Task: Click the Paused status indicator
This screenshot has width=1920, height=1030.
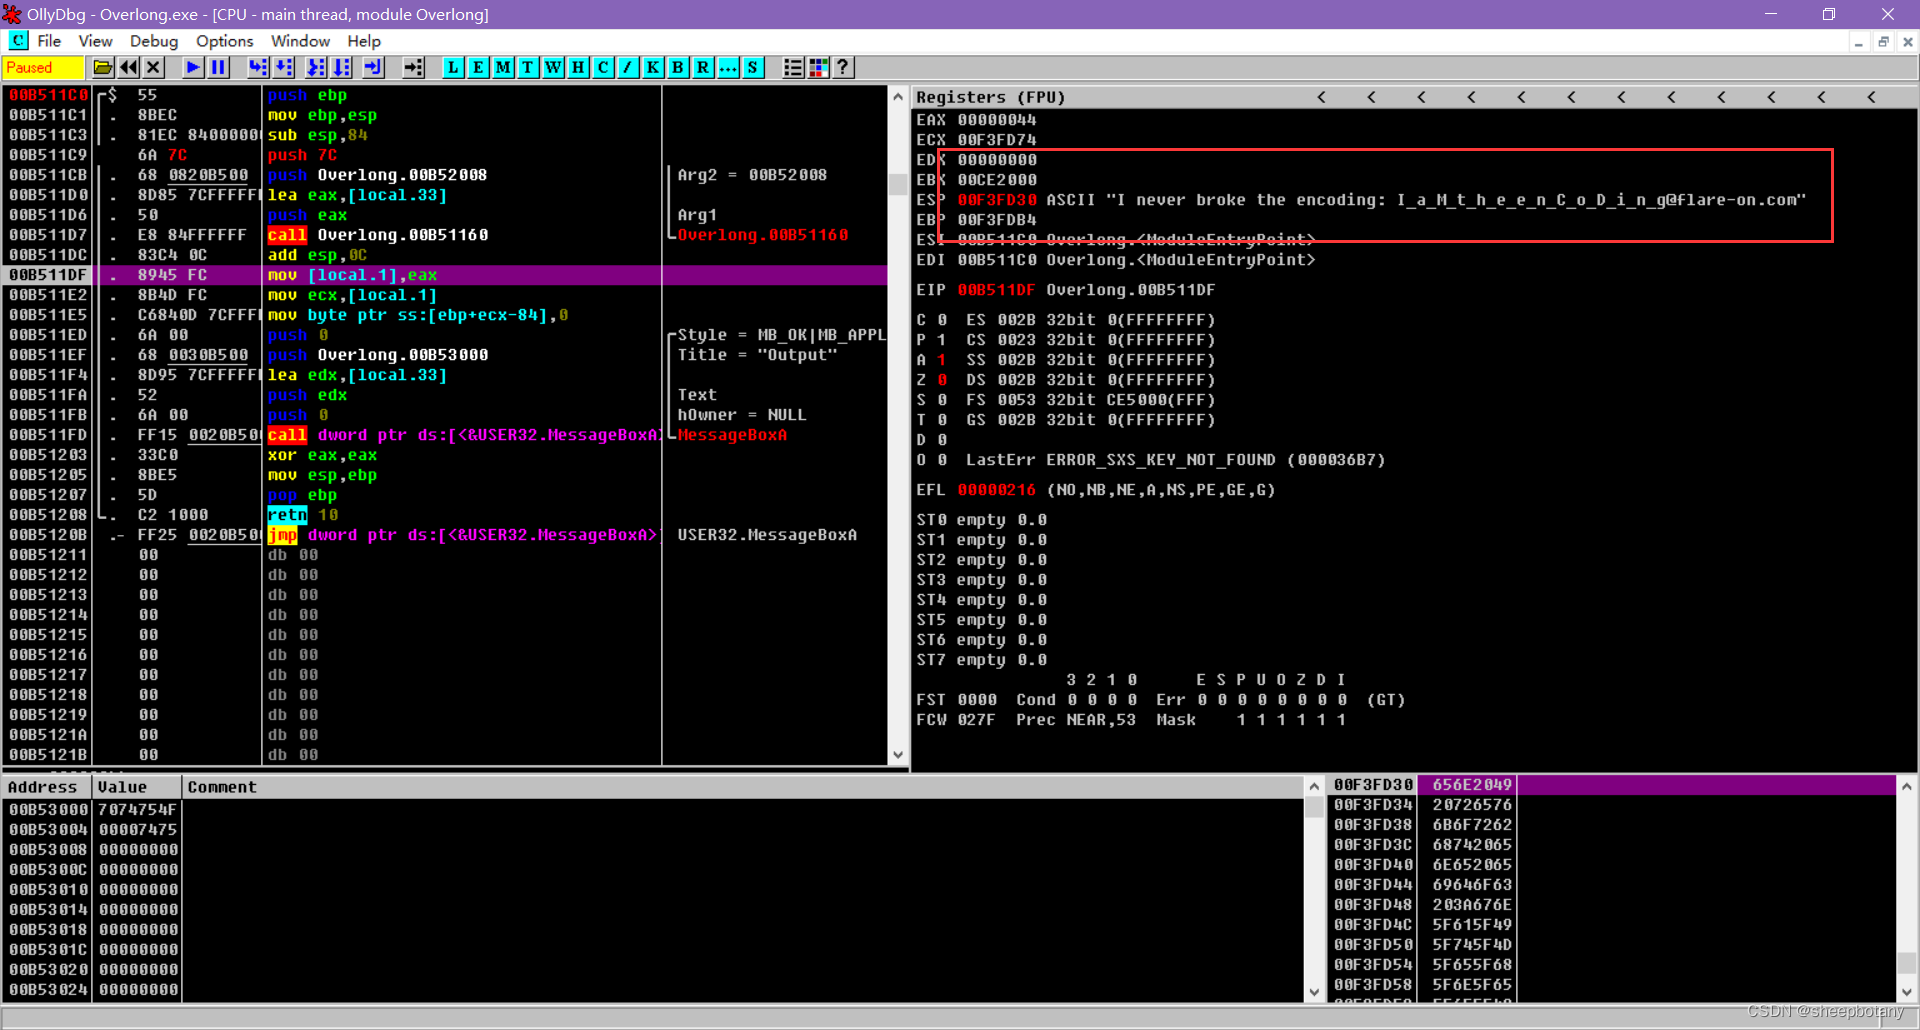Action: (43, 67)
